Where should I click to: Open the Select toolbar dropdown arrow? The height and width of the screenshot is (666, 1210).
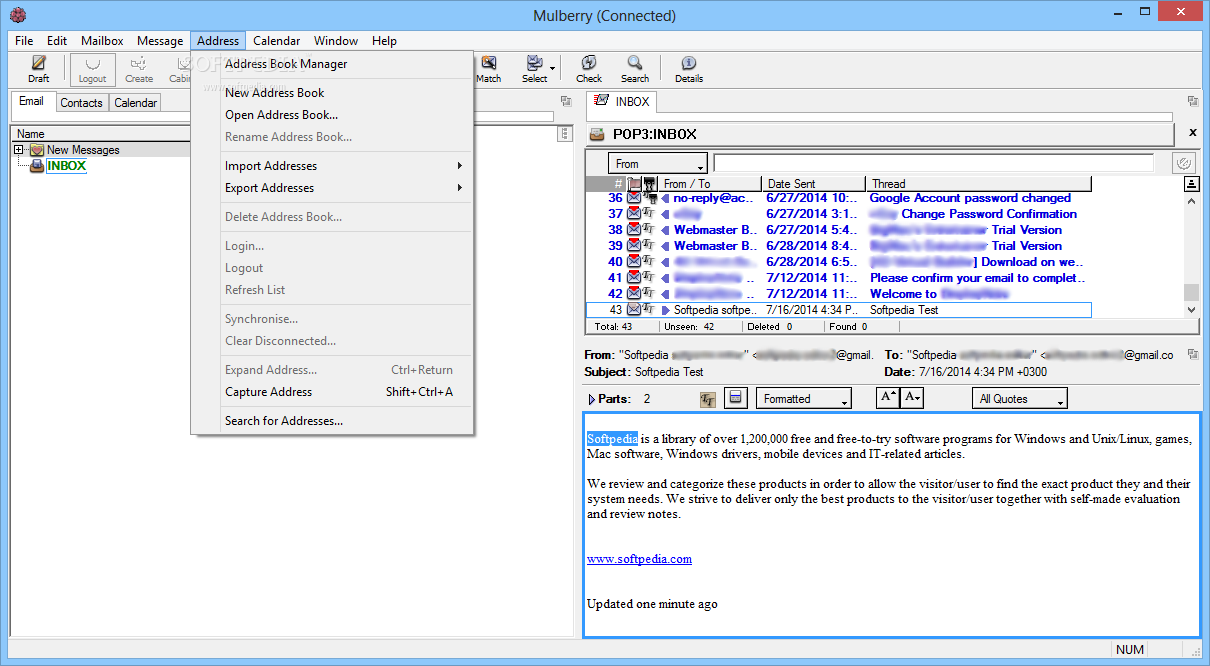coord(552,69)
